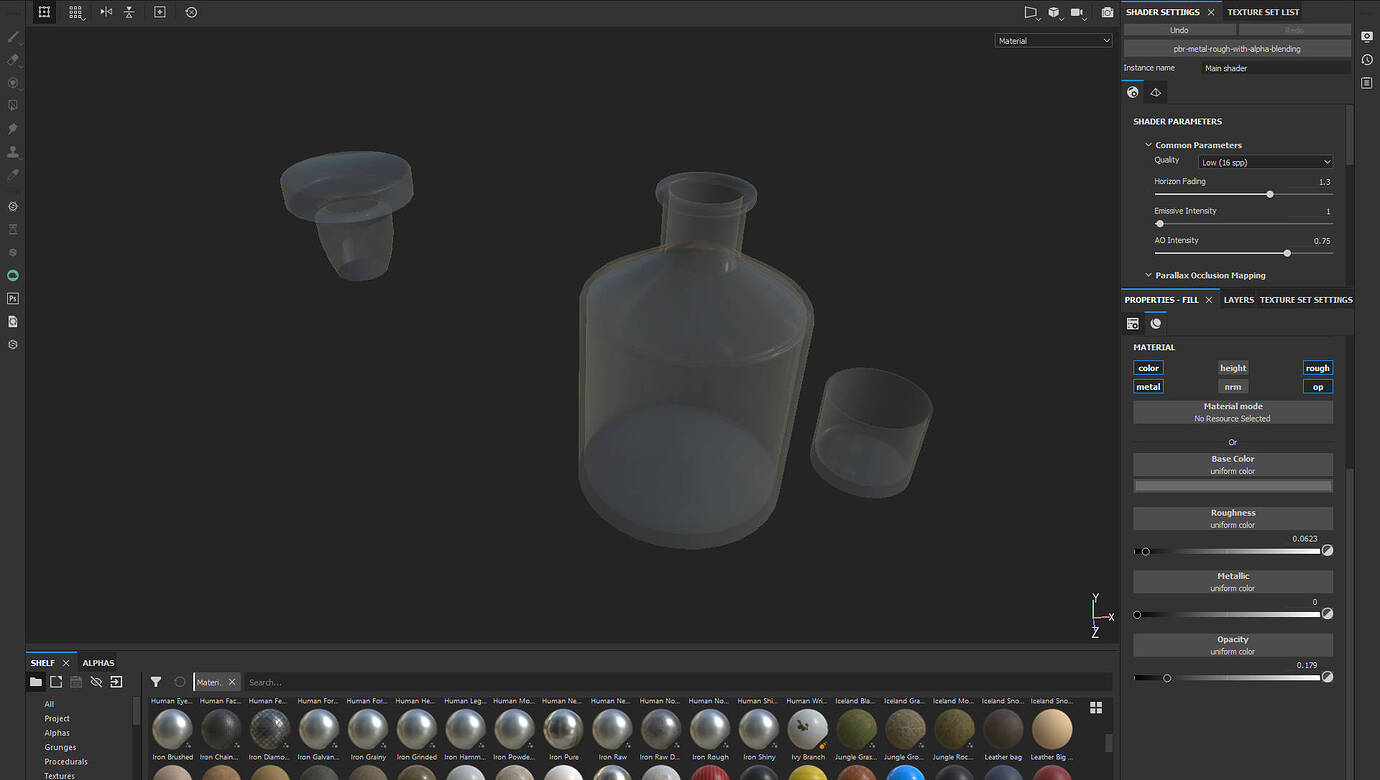
Task: Click the shelf folder icon
Action: click(36, 682)
